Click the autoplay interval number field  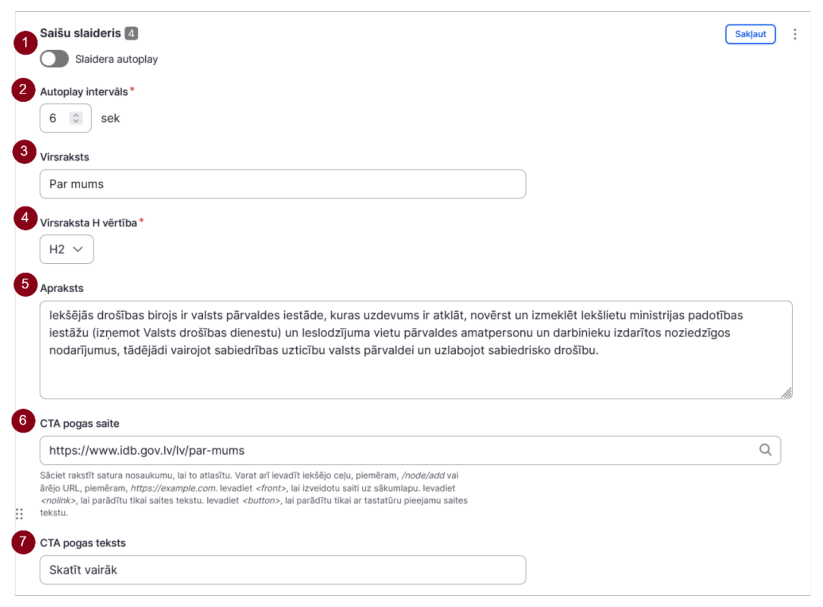coord(66,118)
